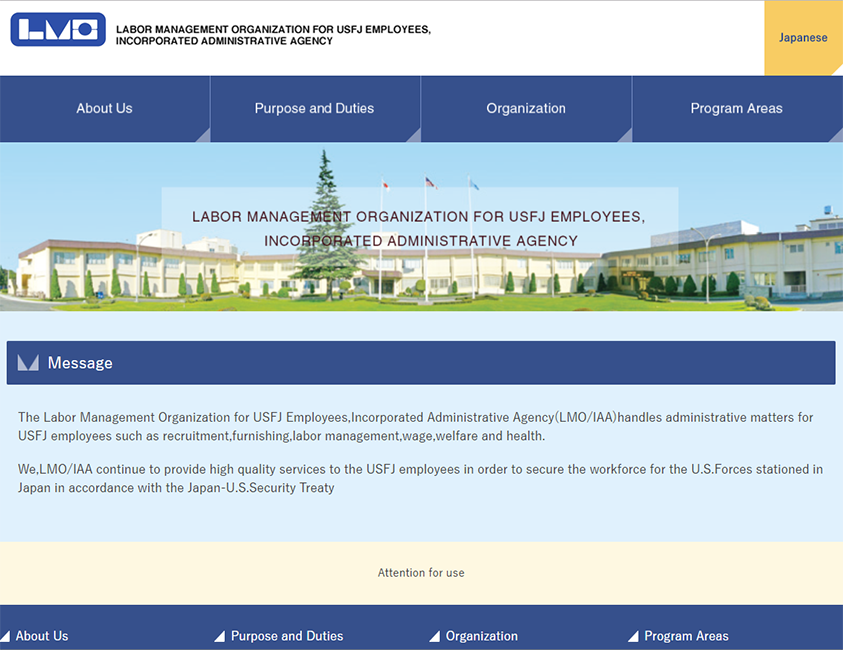Click the triangle icon beside footer Program Areas
This screenshot has width=843, height=650.
click(x=633, y=637)
